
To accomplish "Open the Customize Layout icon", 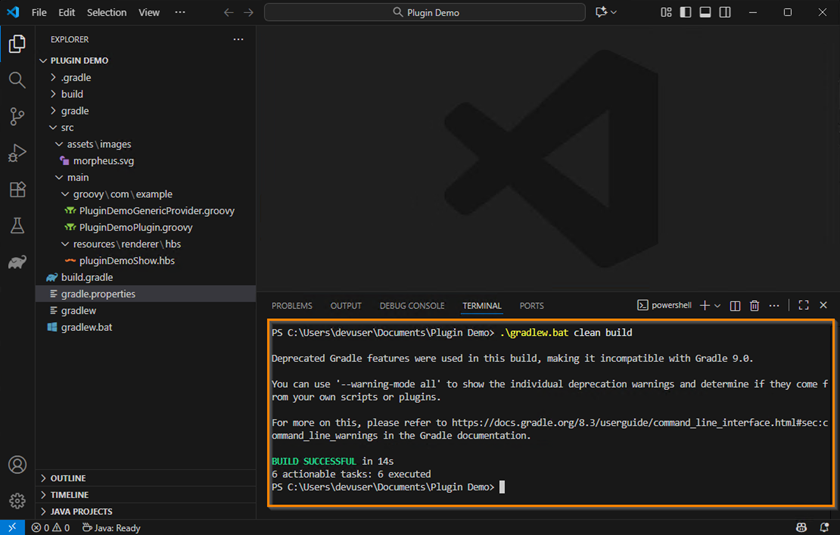I will [x=666, y=12].
